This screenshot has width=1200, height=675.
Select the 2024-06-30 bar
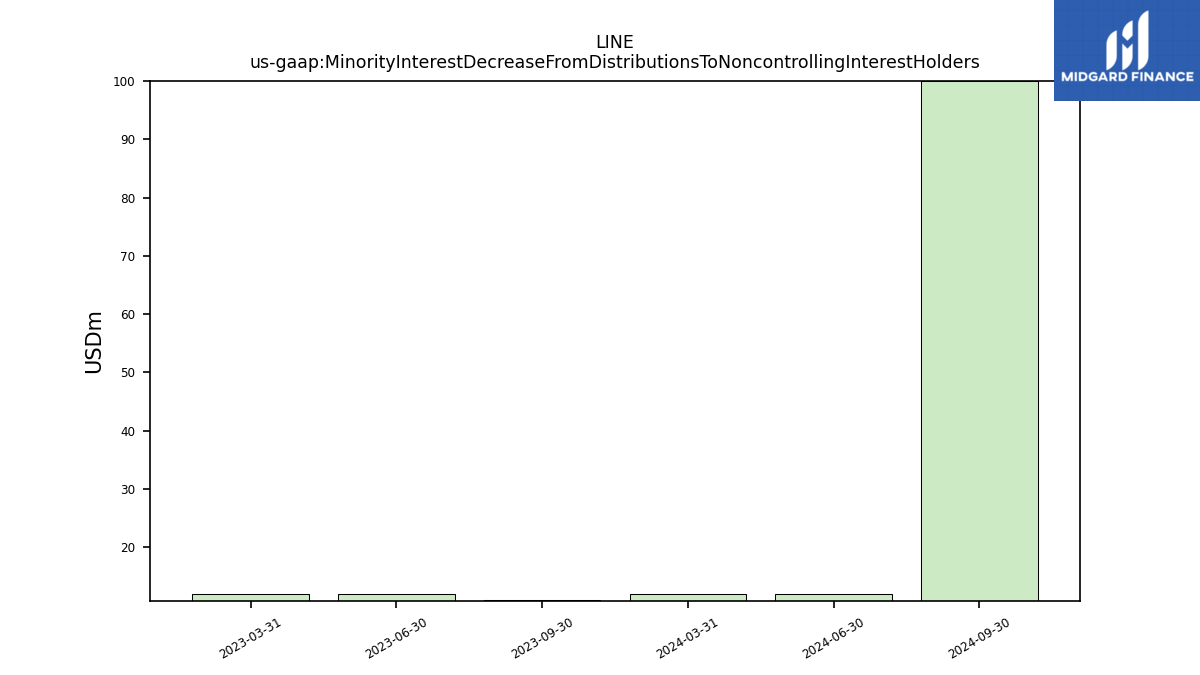833,597
